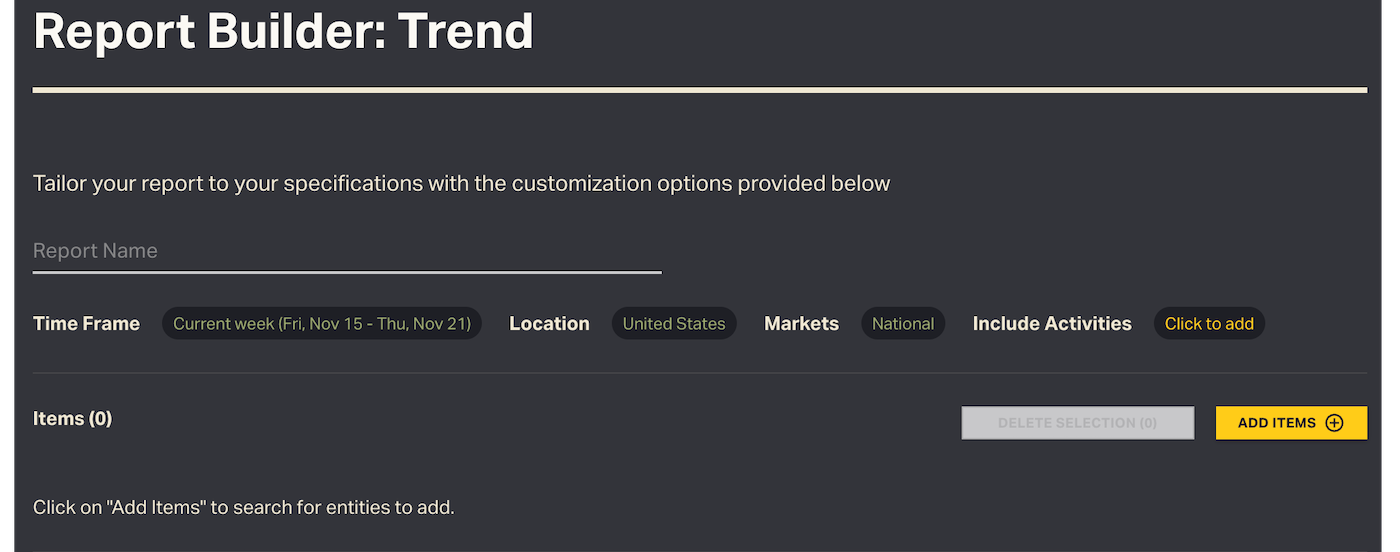1400x552 pixels.
Task: Click the greyed DELETE SELECTION (0) button
Action: tap(1077, 423)
